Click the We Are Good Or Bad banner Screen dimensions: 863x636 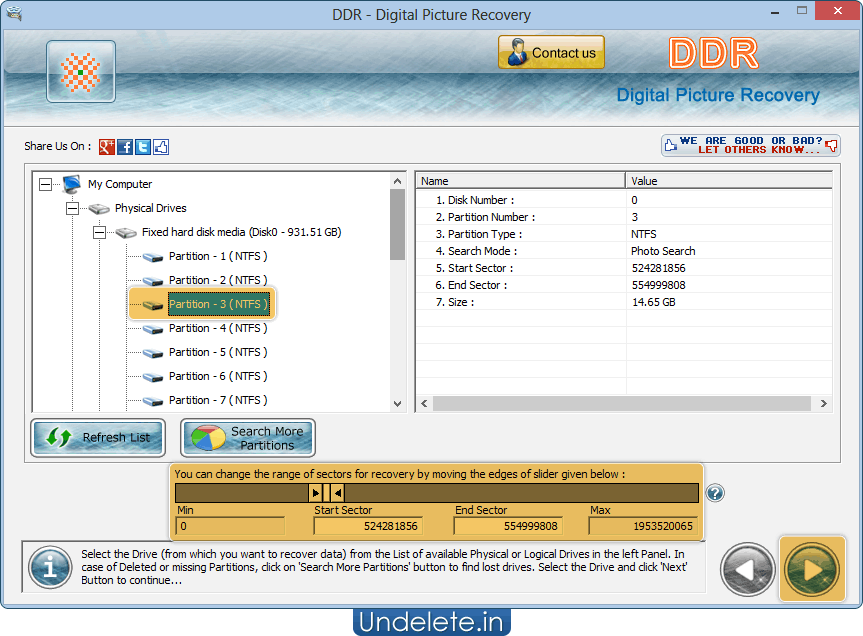751,145
